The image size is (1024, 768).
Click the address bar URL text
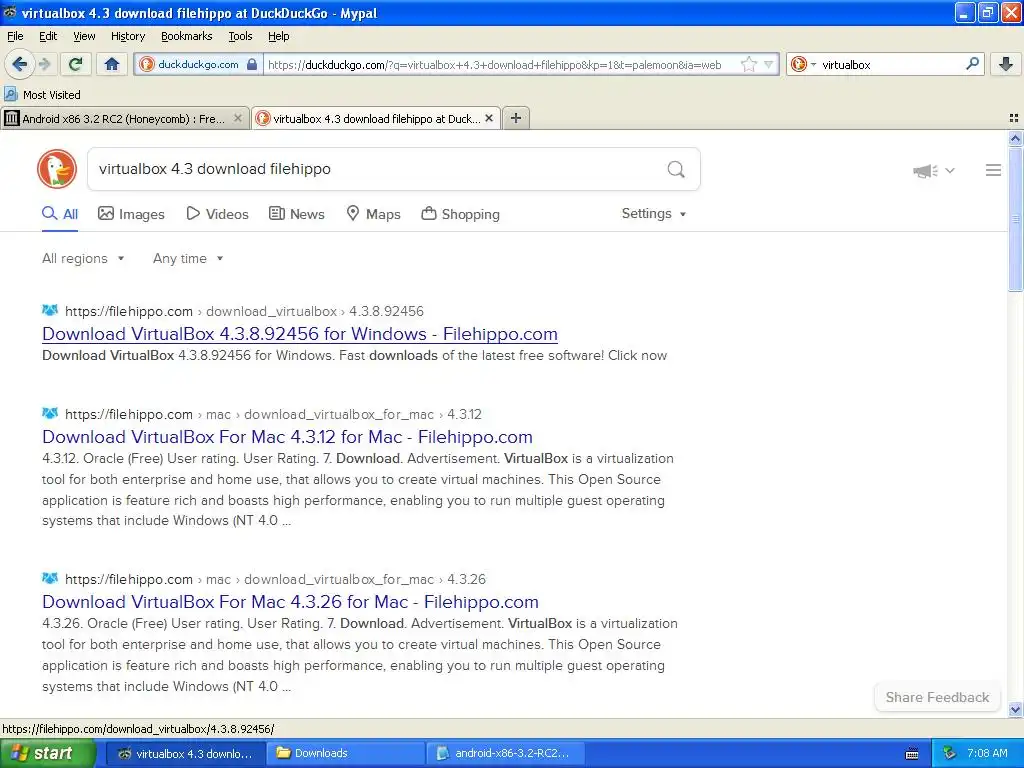[x=494, y=65]
